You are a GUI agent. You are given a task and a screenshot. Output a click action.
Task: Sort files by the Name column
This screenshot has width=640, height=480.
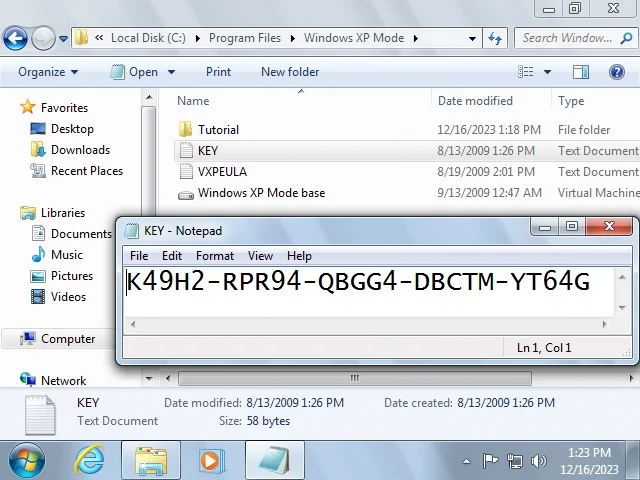click(193, 101)
